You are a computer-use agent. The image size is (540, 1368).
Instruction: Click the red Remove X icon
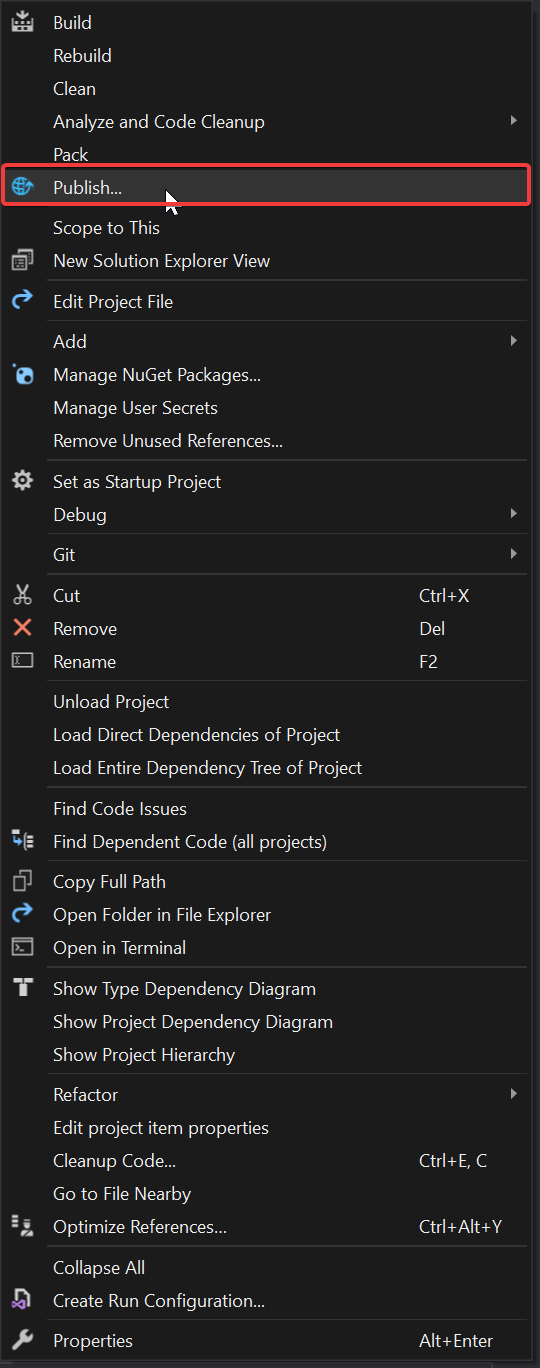pyautogui.click(x=22, y=628)
